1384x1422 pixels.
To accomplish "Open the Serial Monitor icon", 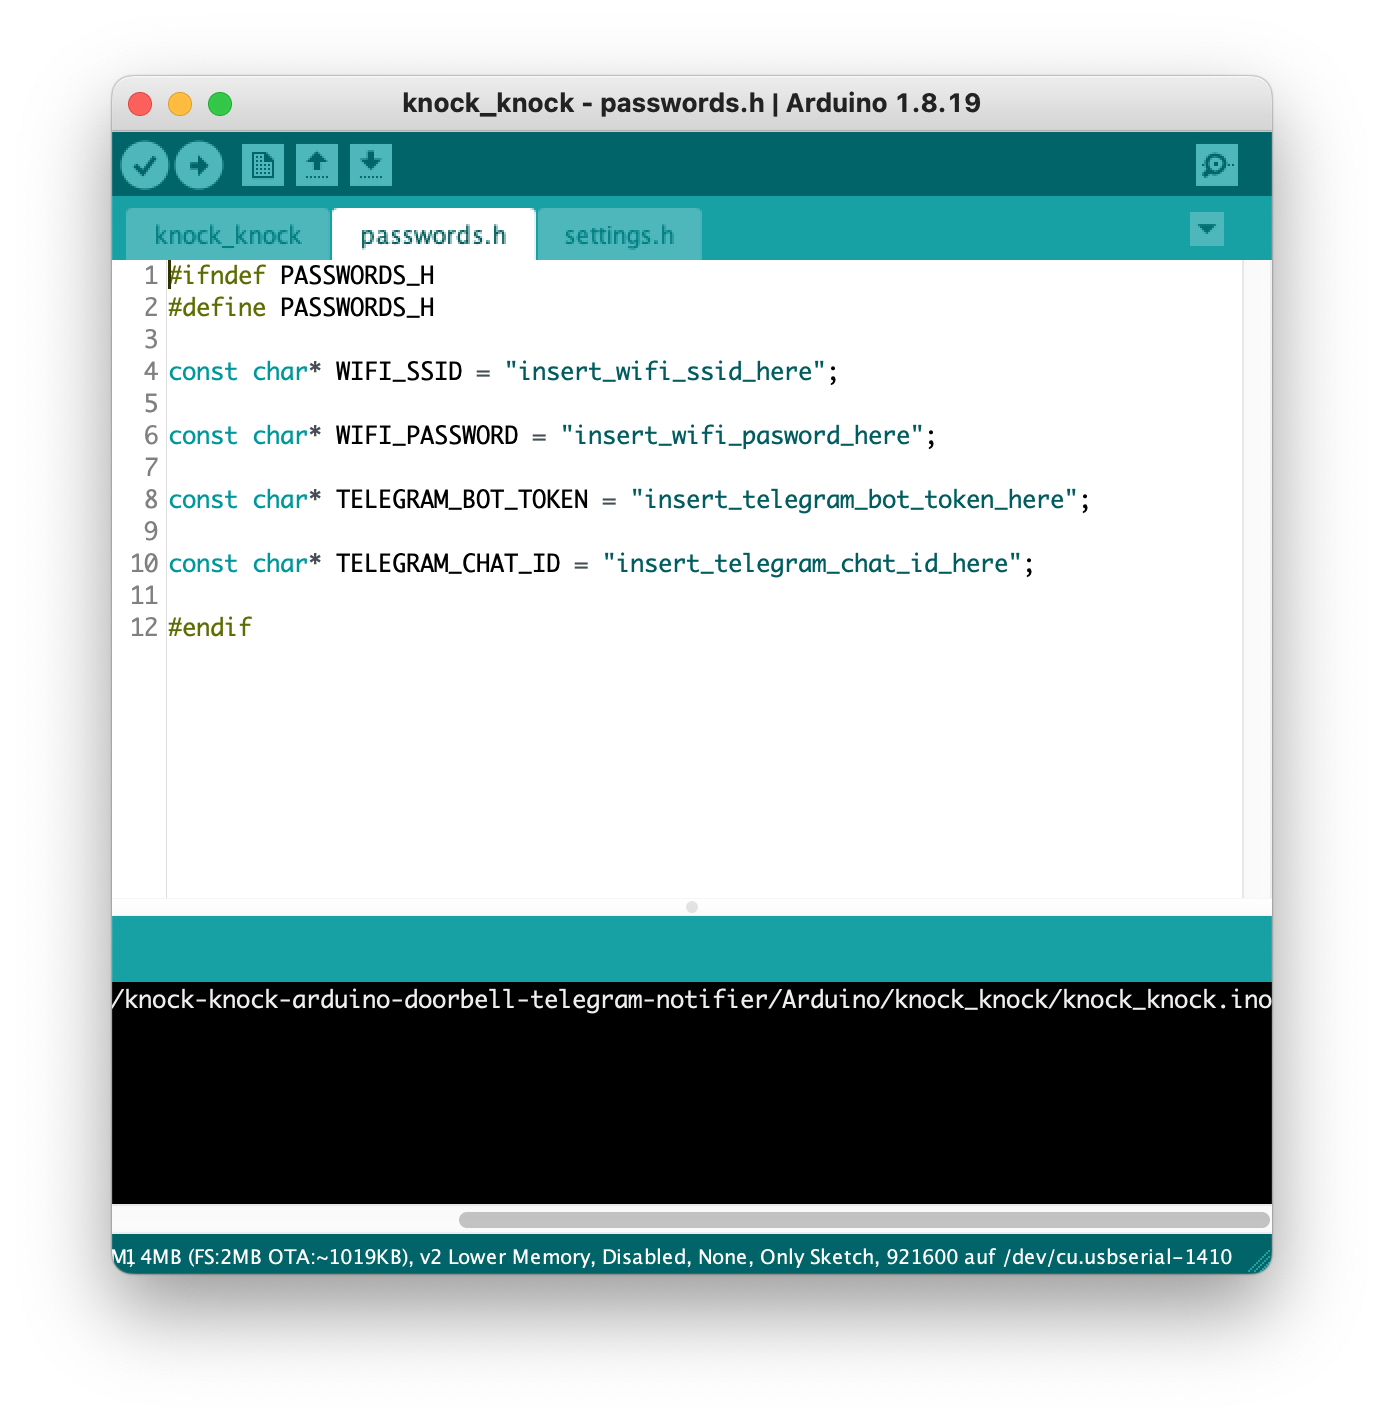I will tap(1216, 164).
